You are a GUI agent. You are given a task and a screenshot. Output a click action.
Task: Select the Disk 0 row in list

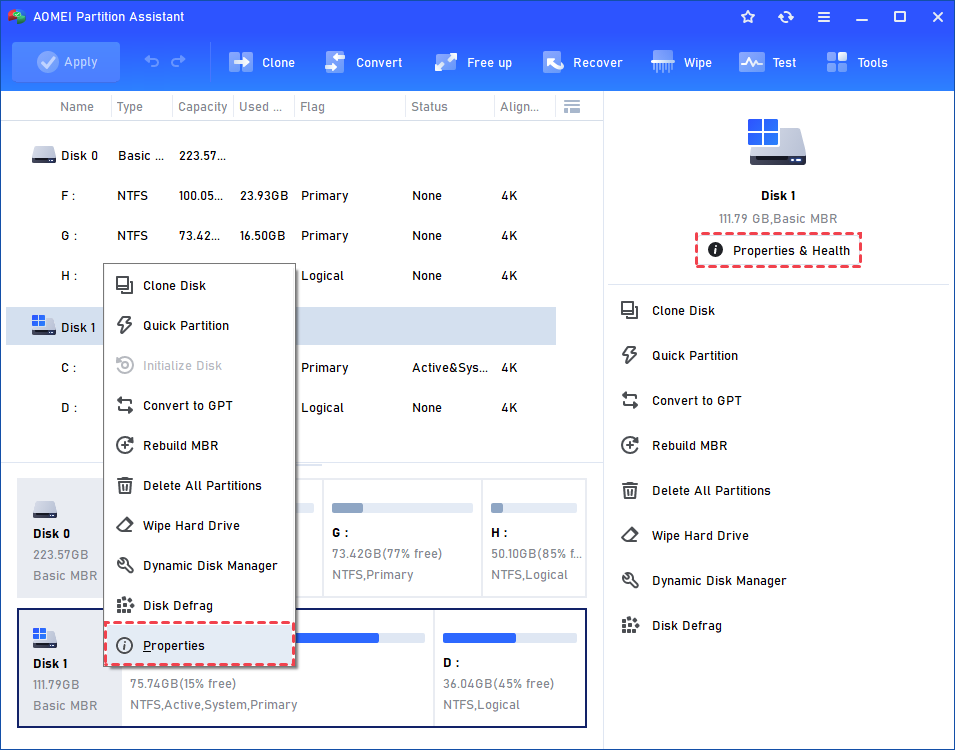(281, 156)
